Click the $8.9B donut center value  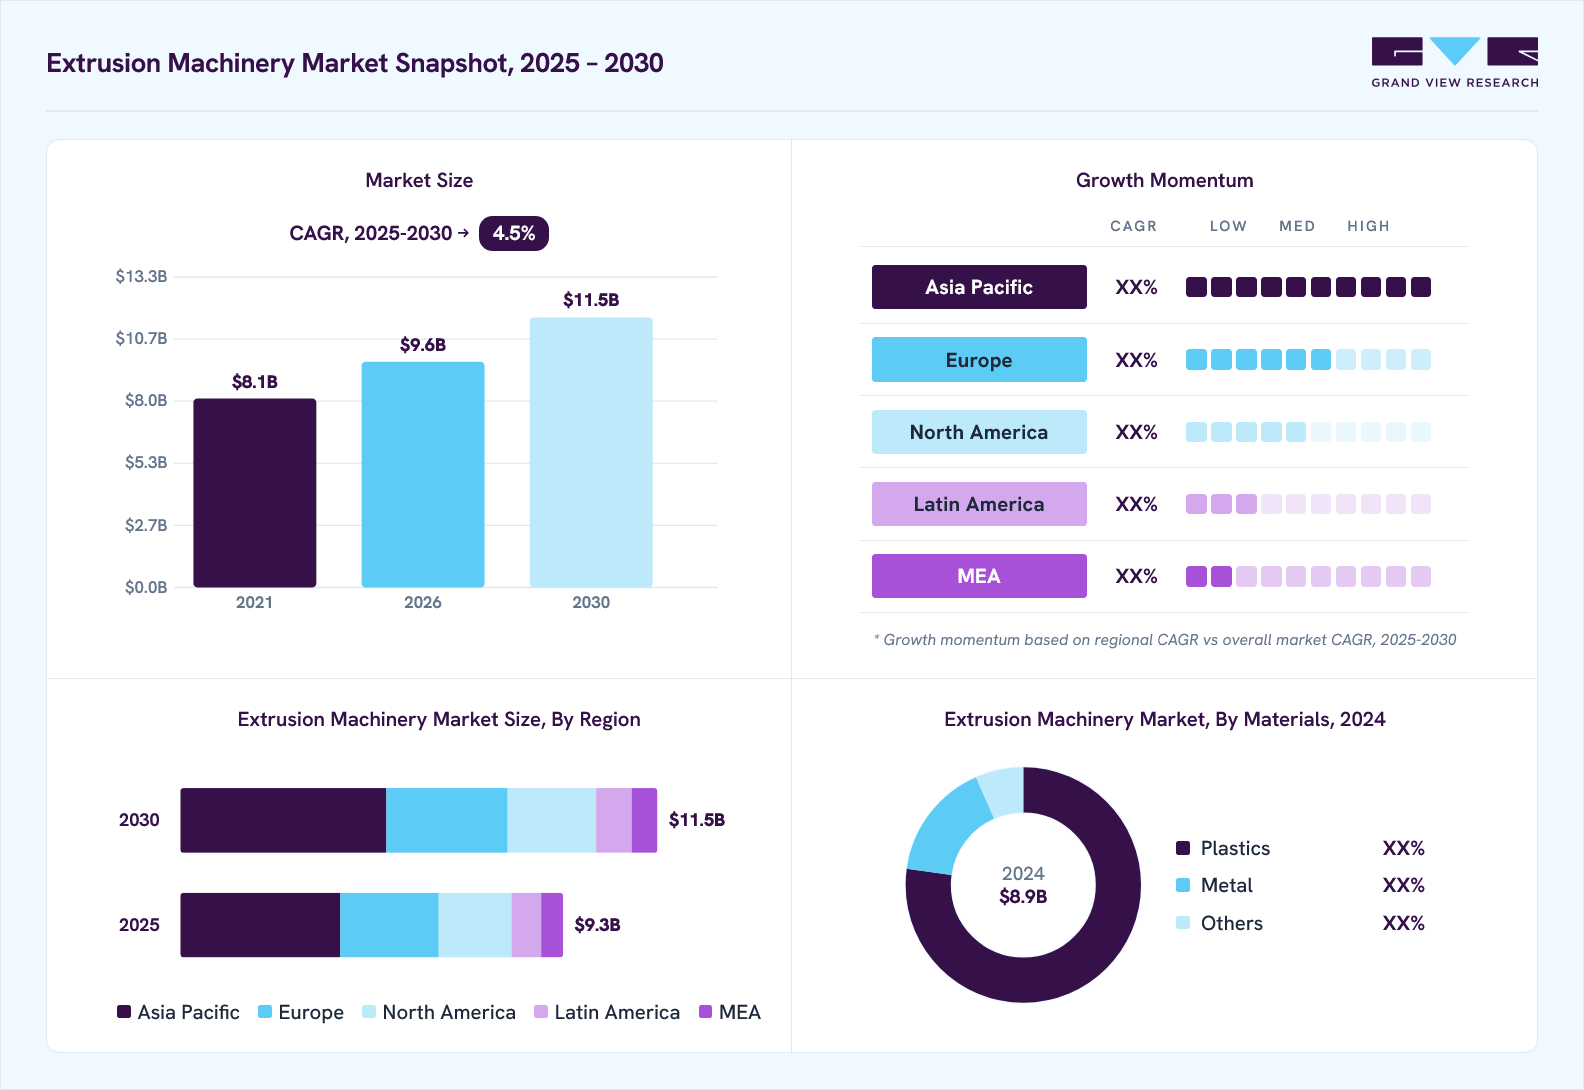point(1023,897)
